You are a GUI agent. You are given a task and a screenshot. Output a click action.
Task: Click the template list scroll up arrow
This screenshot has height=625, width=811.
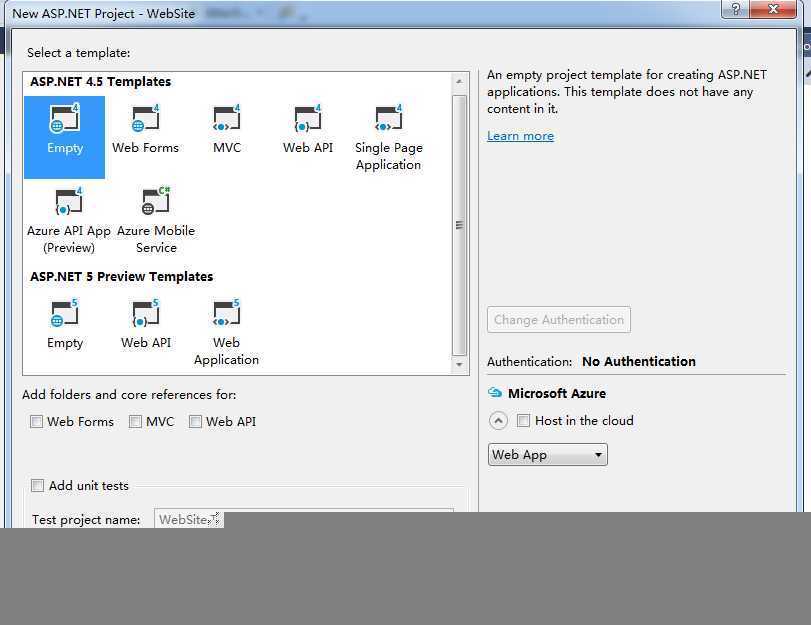[x=459, y=82]
